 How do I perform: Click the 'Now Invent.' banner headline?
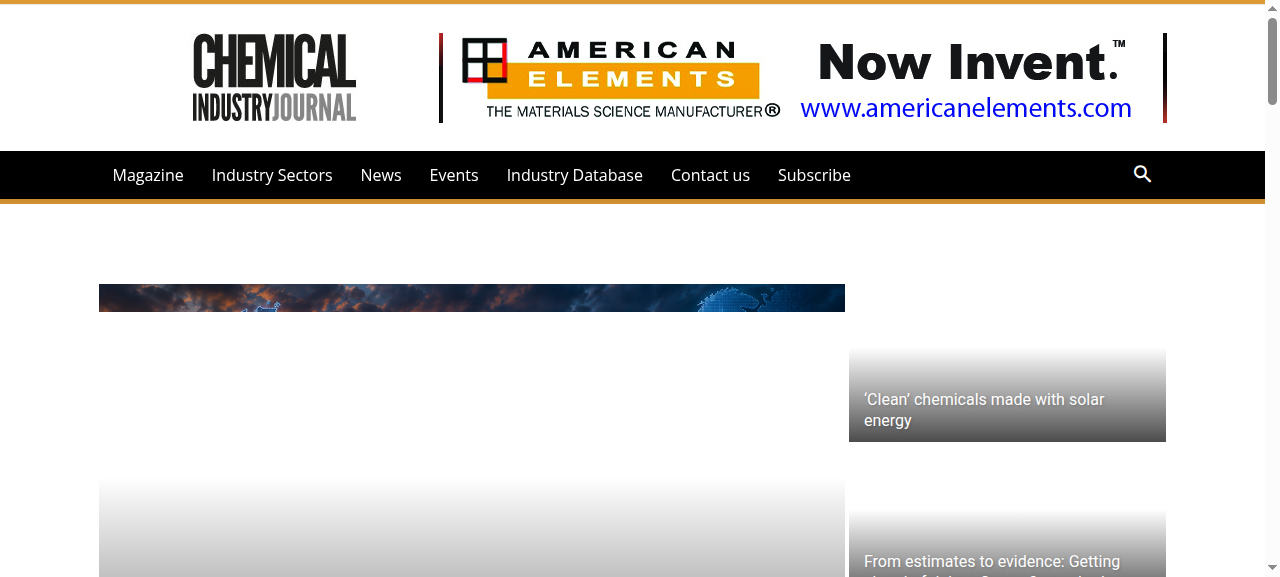[971, 62]
